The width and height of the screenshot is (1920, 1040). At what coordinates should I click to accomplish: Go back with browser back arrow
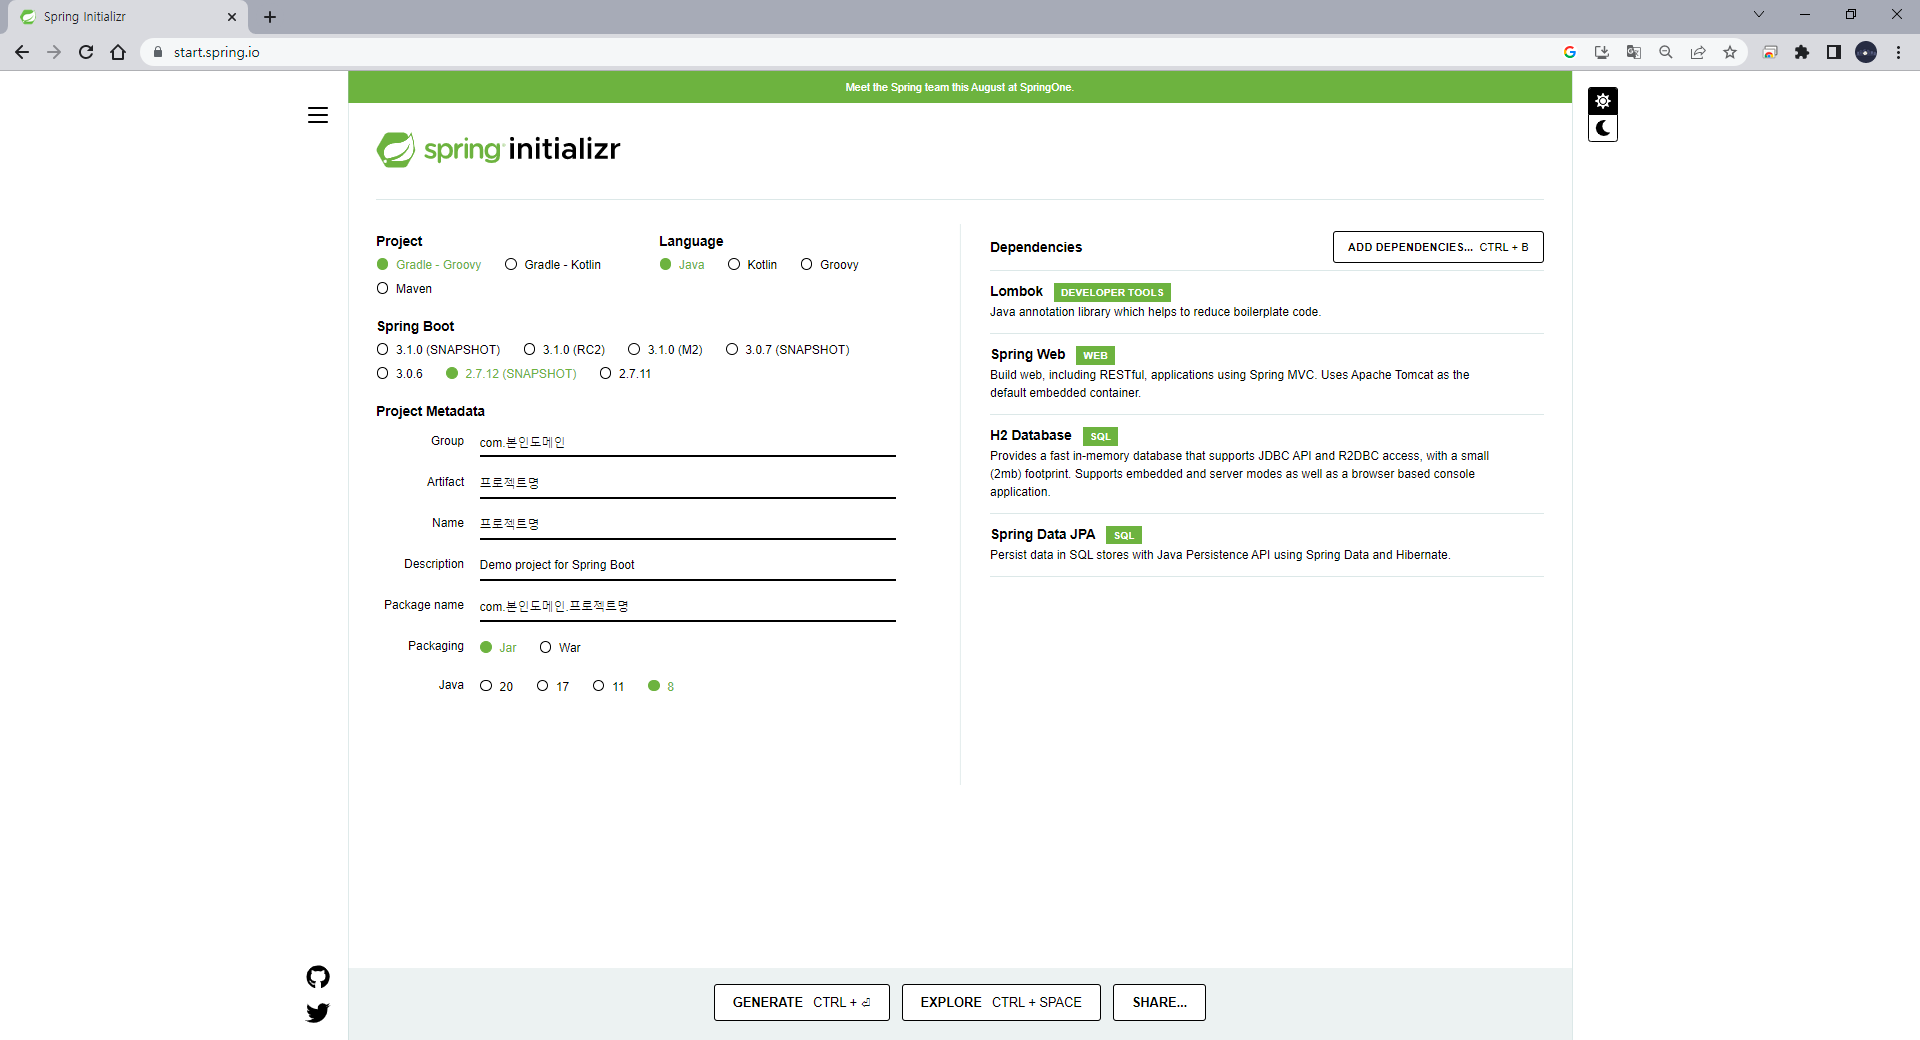[22, 52]
